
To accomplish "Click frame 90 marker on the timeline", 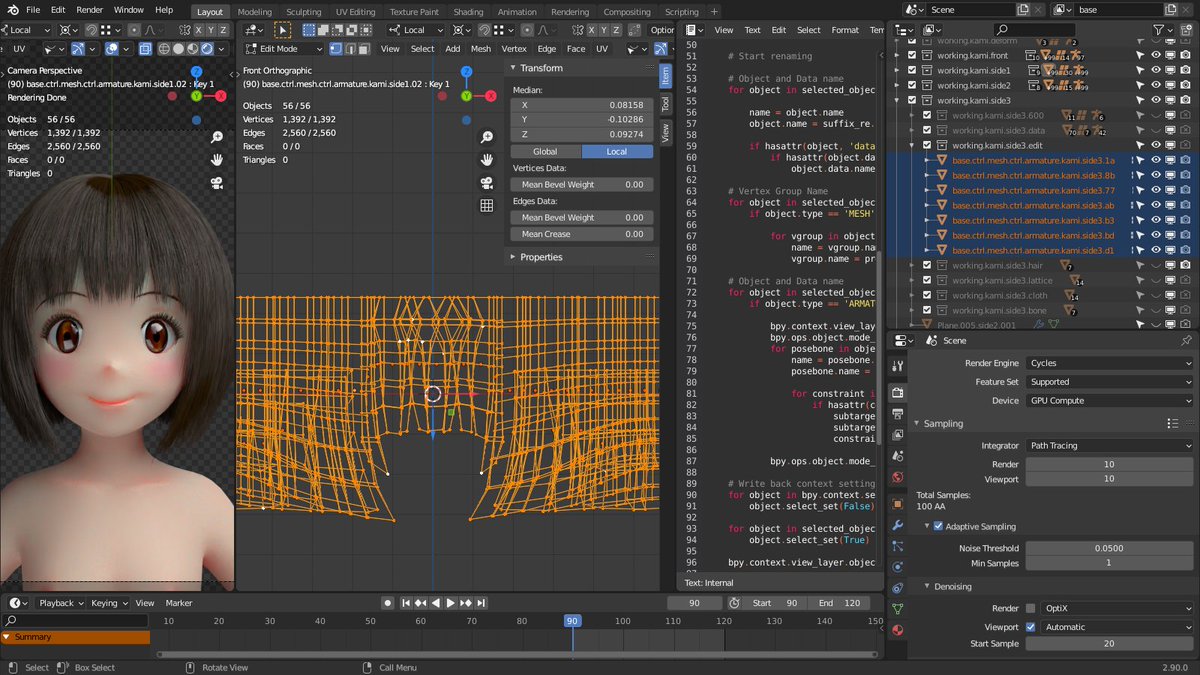I will tap(572, 621).
